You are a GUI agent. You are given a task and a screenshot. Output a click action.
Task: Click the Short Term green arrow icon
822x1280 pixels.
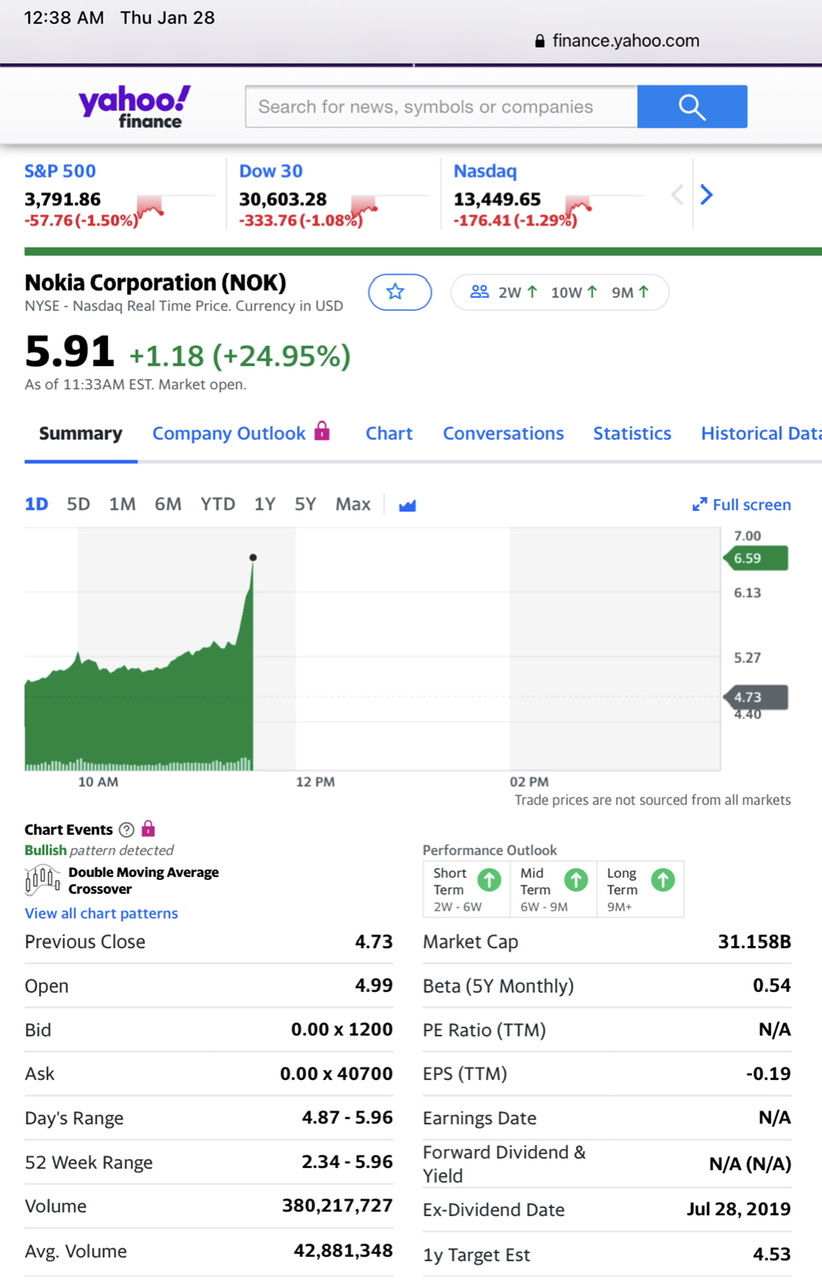pyautogui.click(x=489, y=880)
